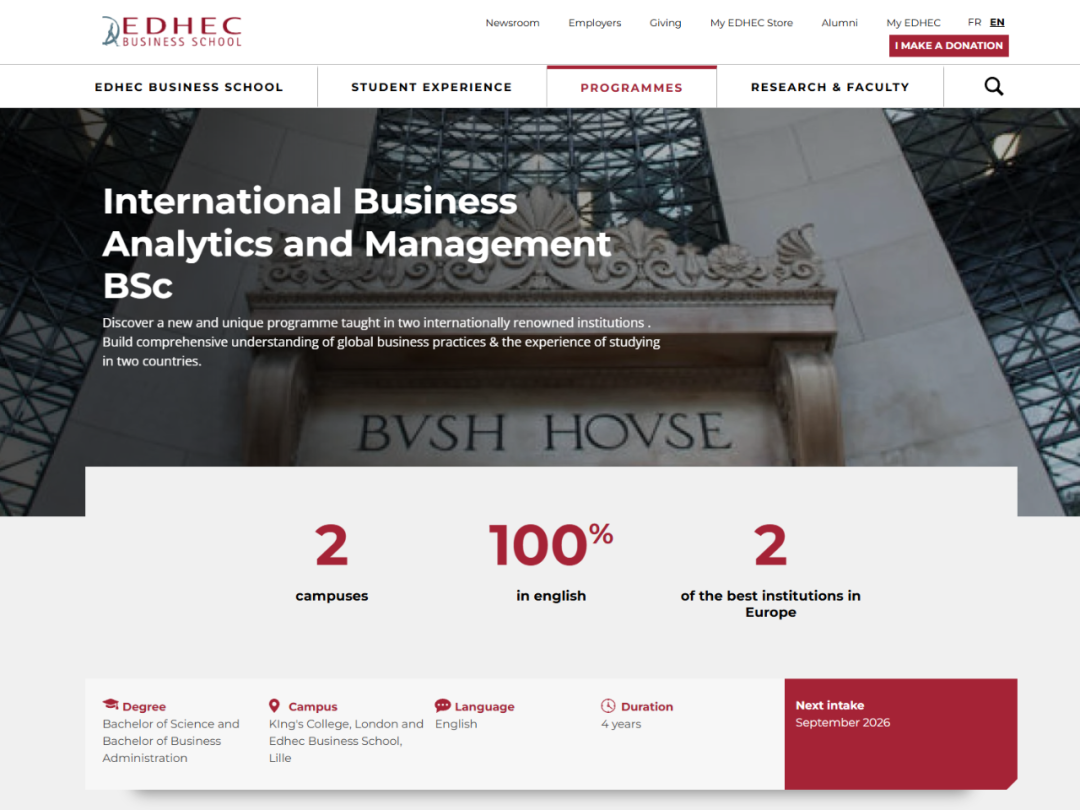Open the Alumni link
1080x810 pixels.
[x=839, y=23]
